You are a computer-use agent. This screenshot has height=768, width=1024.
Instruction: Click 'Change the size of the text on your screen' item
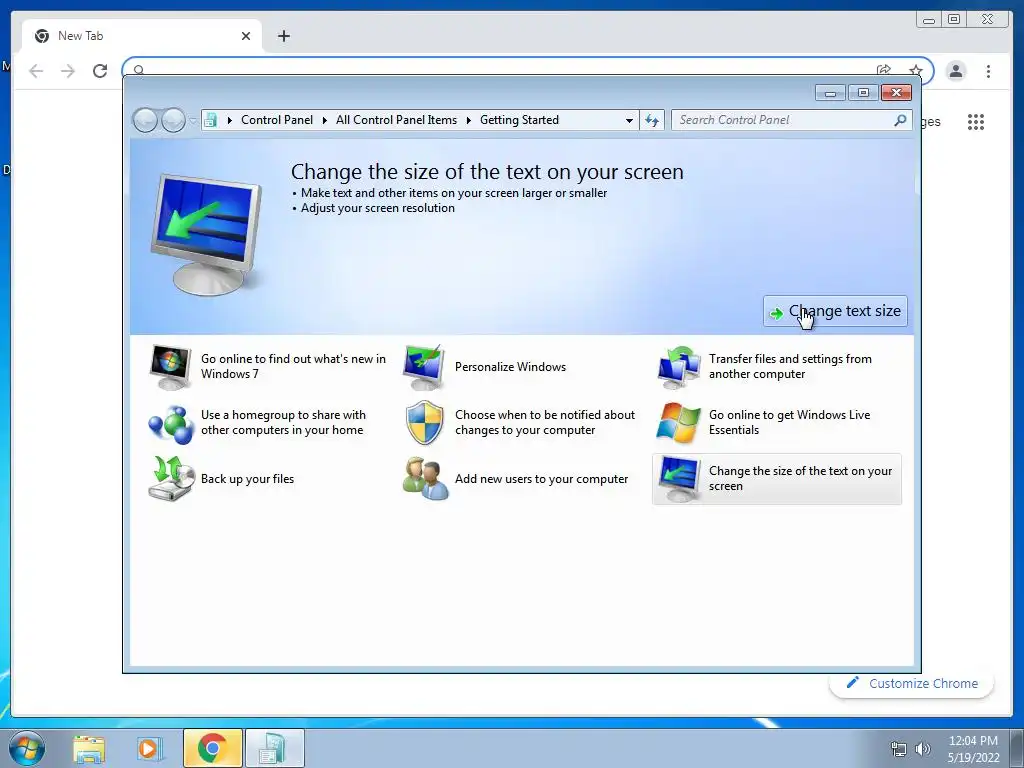coord(776,479)
